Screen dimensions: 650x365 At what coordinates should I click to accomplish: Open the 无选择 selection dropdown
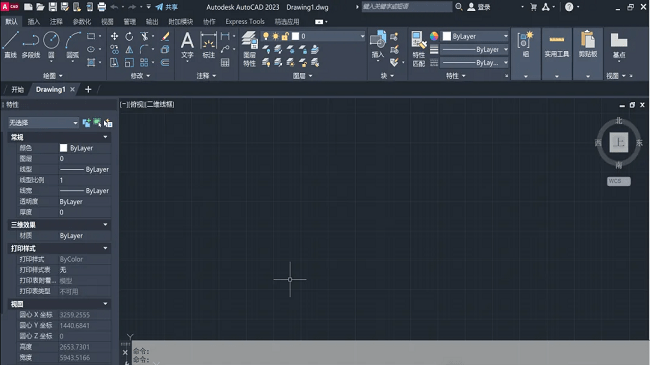pyautogui.click(x=44, y=123)
